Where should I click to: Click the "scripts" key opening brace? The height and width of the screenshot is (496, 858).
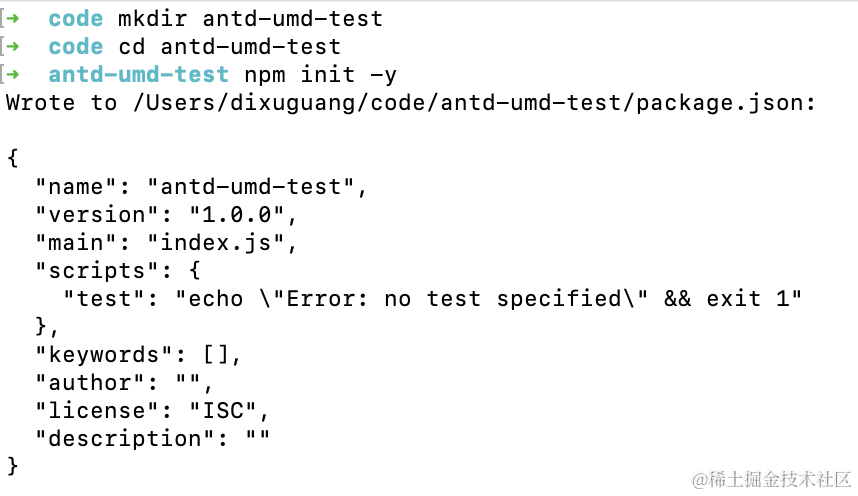pyautogui.click(x=195, y=270)
